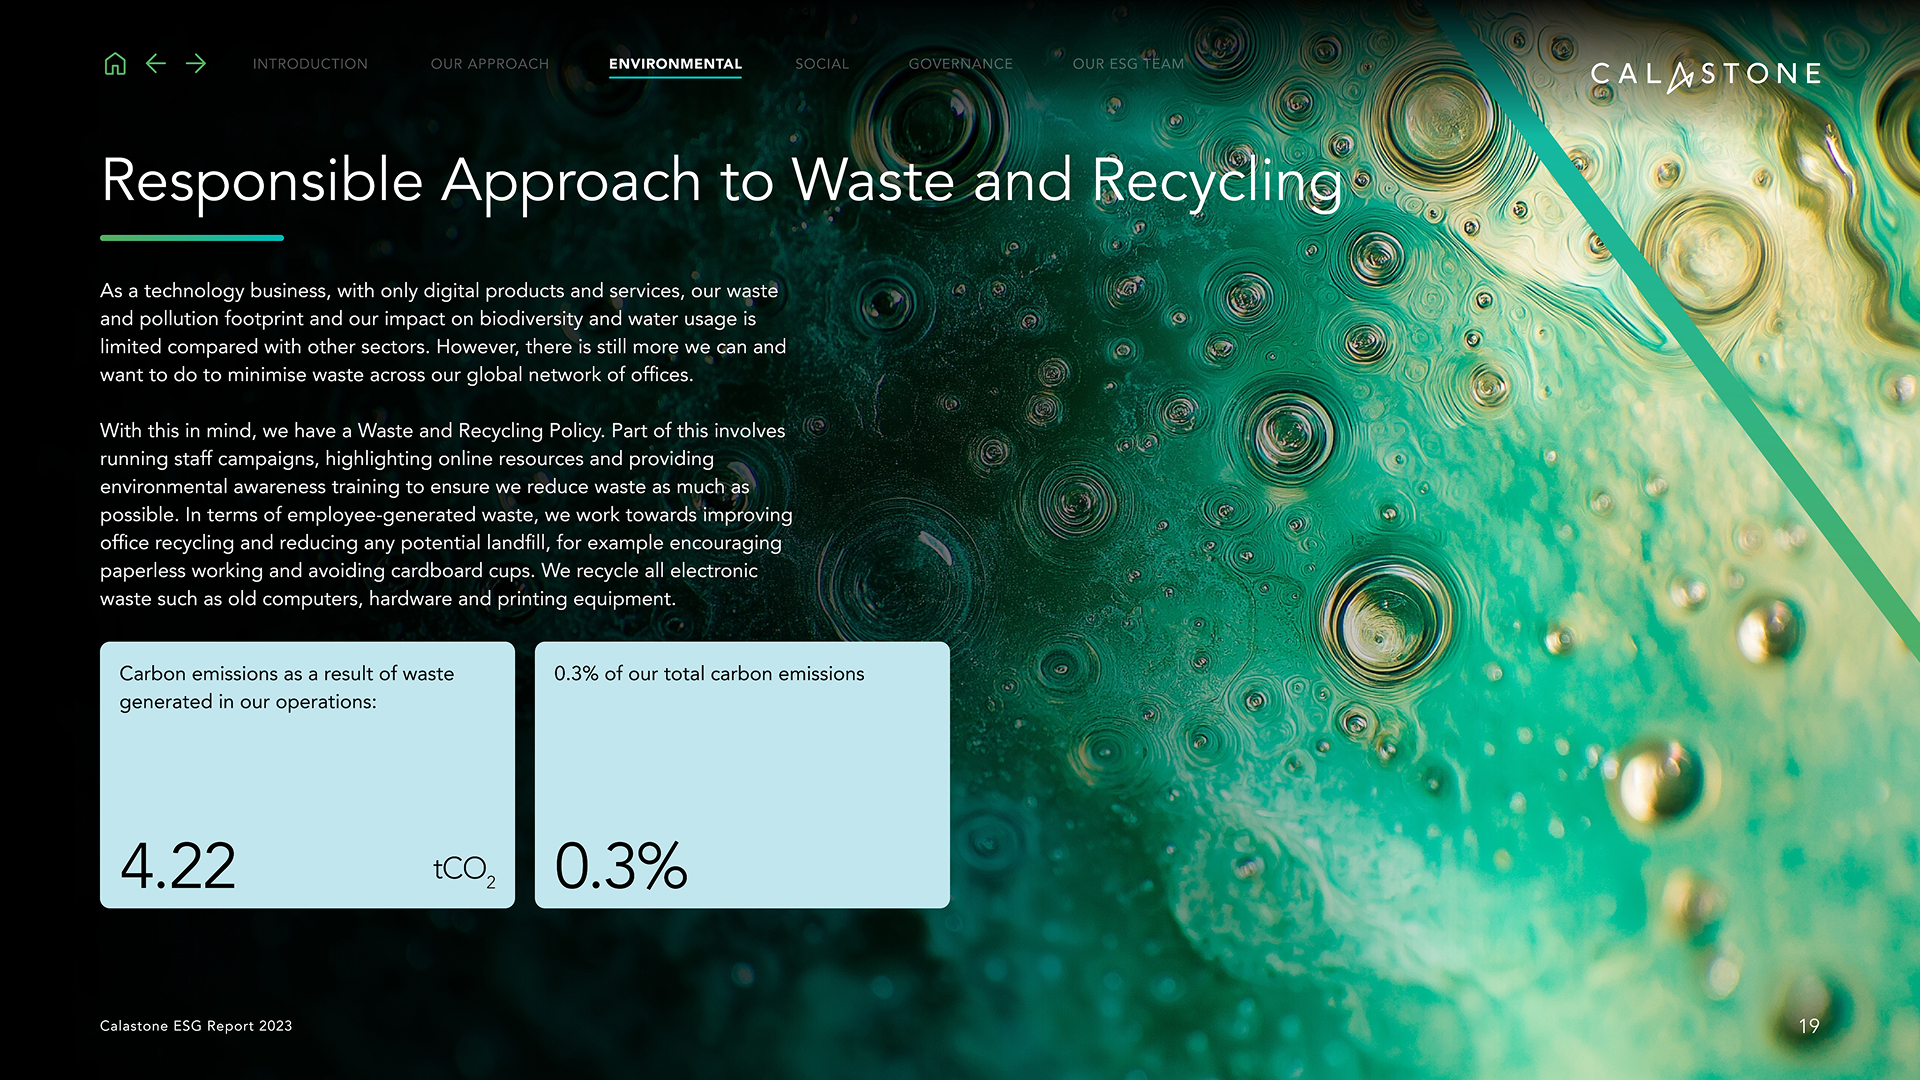Select the tCO2 unit label
The width and height of the screenshot is (1920, 1080).
point(464,870)
